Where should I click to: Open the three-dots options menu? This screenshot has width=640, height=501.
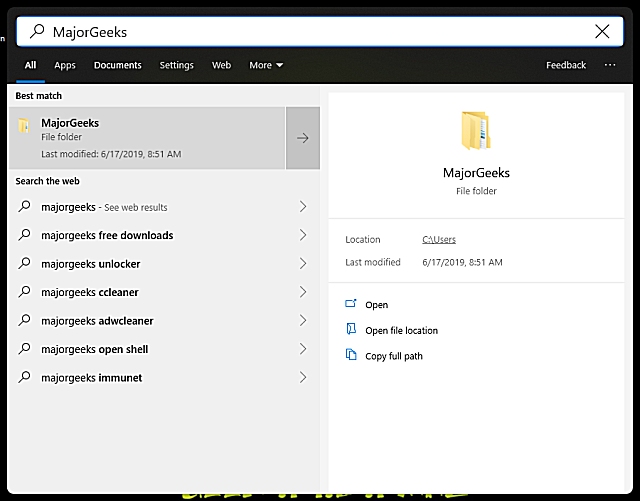tap(610, 65)
